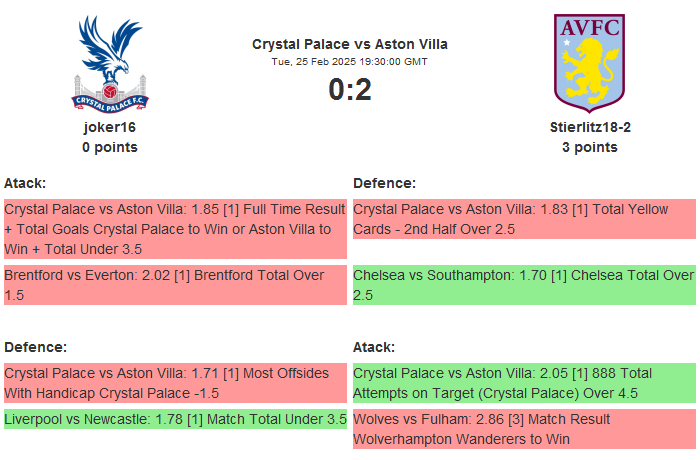Click the left Atack heading
700x460 pixels.
(25, 183)
